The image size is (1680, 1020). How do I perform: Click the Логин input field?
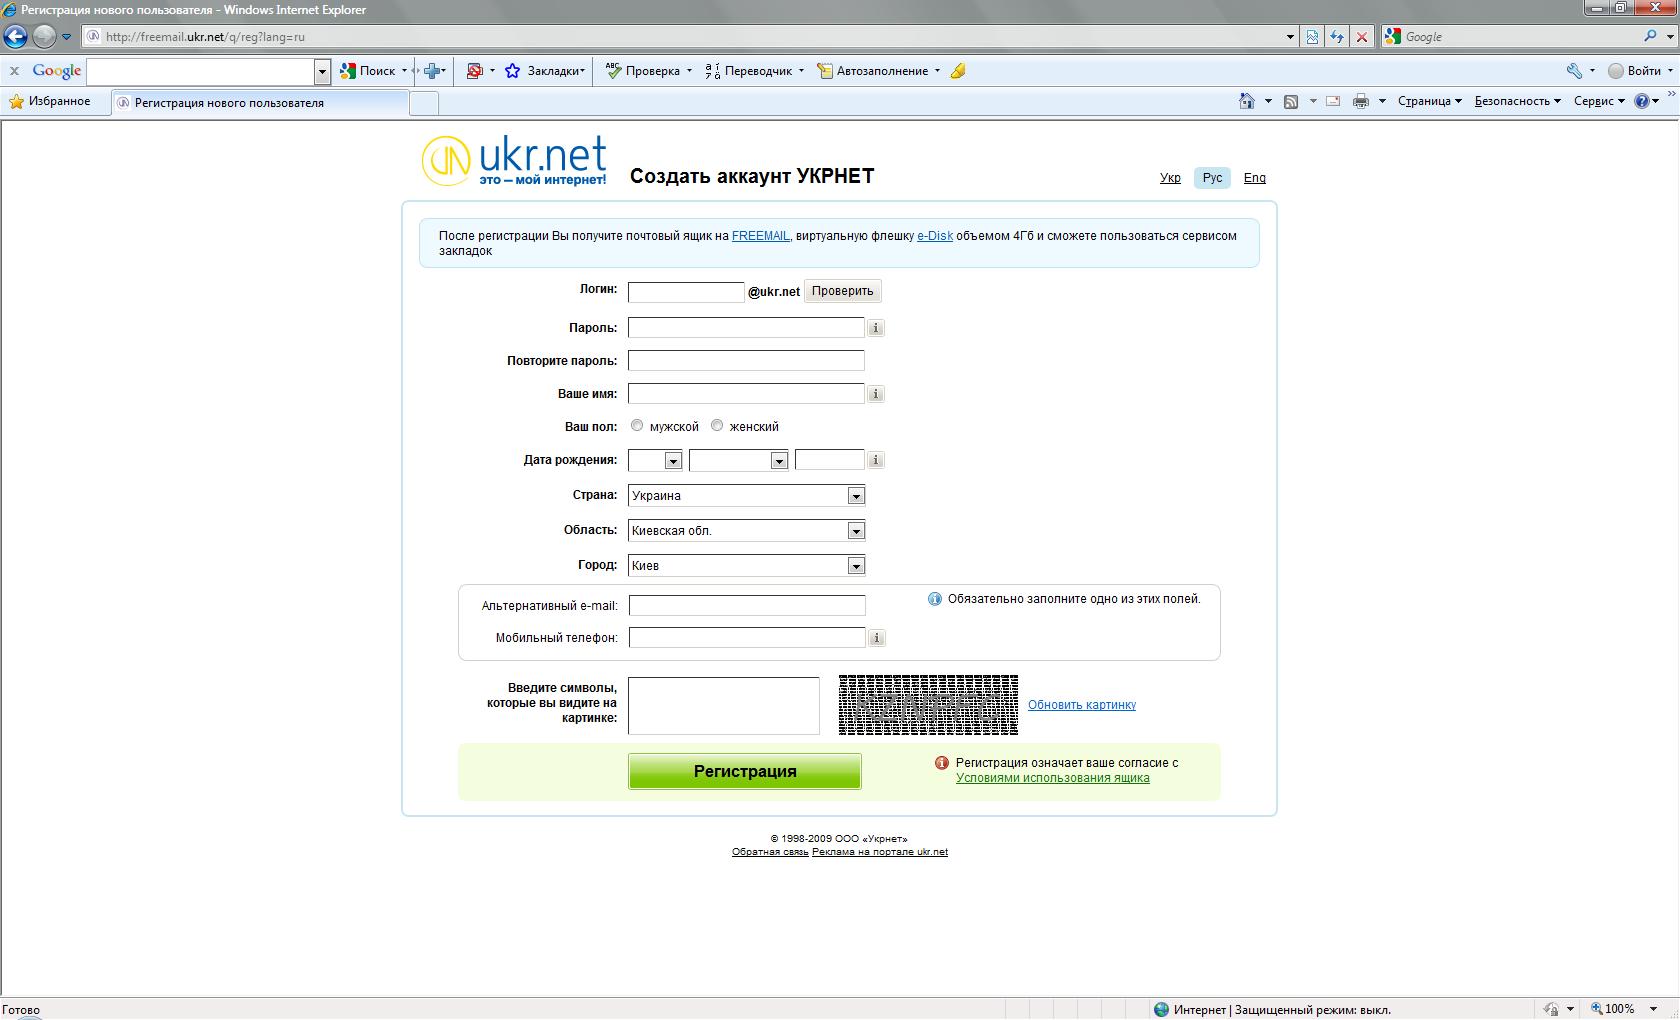point(686,292)
